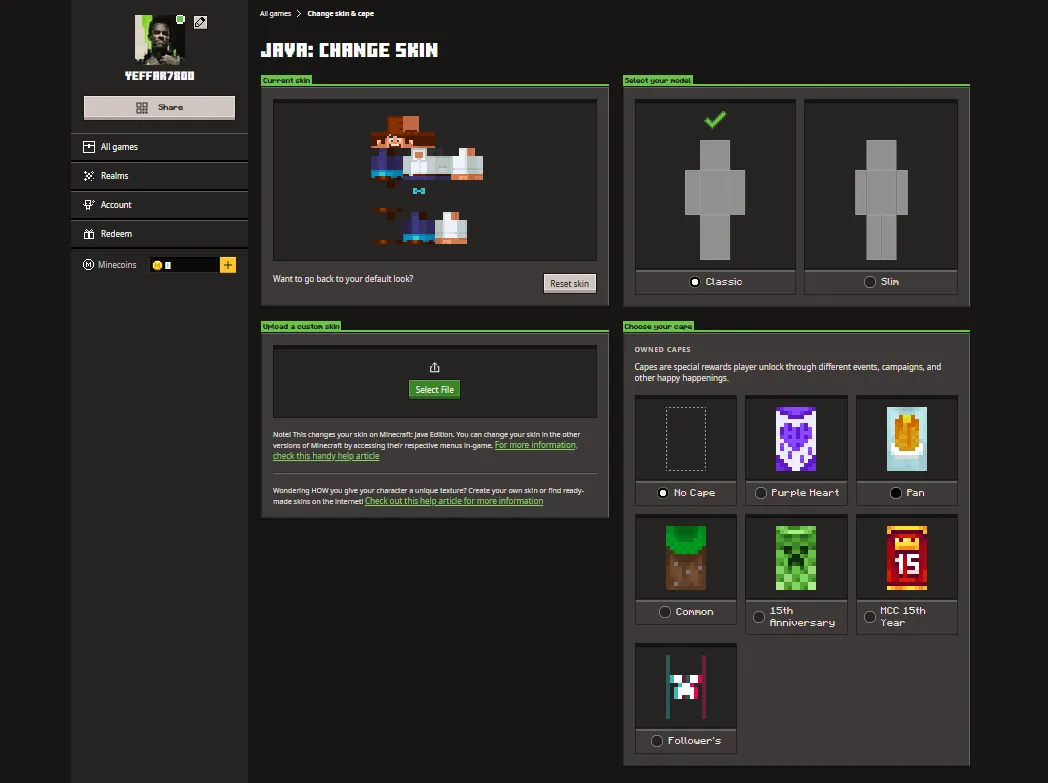
Task: Click the Redeem gift icon
Action: point(89,234)
